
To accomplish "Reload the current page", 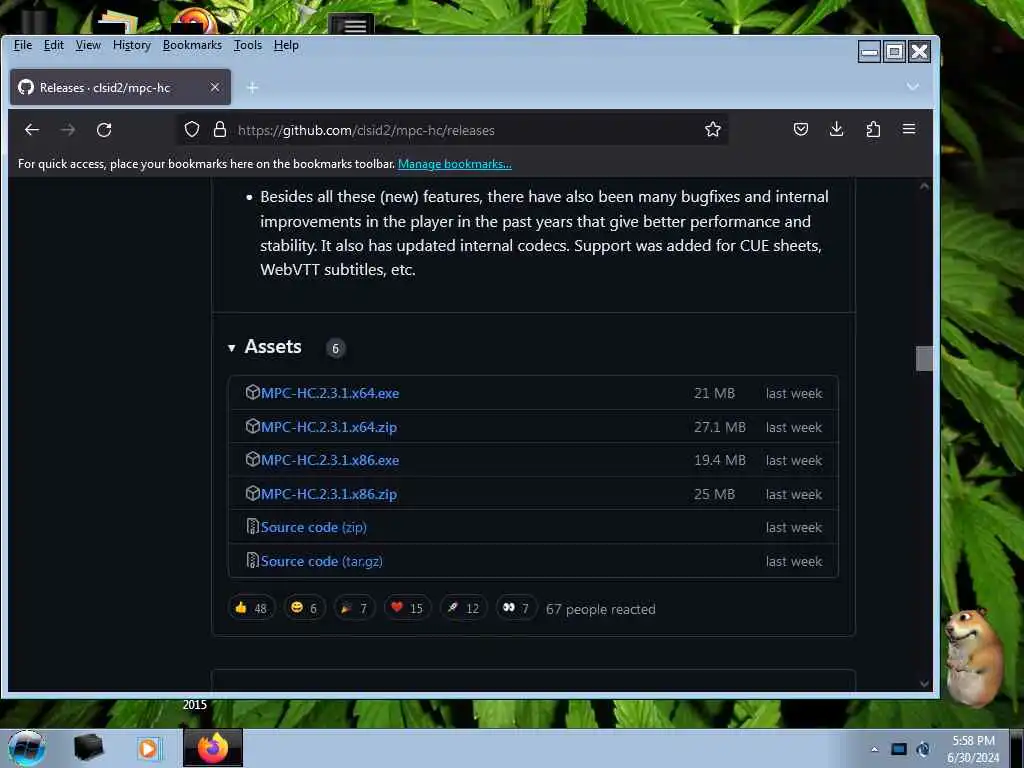I will click(104, 130).
